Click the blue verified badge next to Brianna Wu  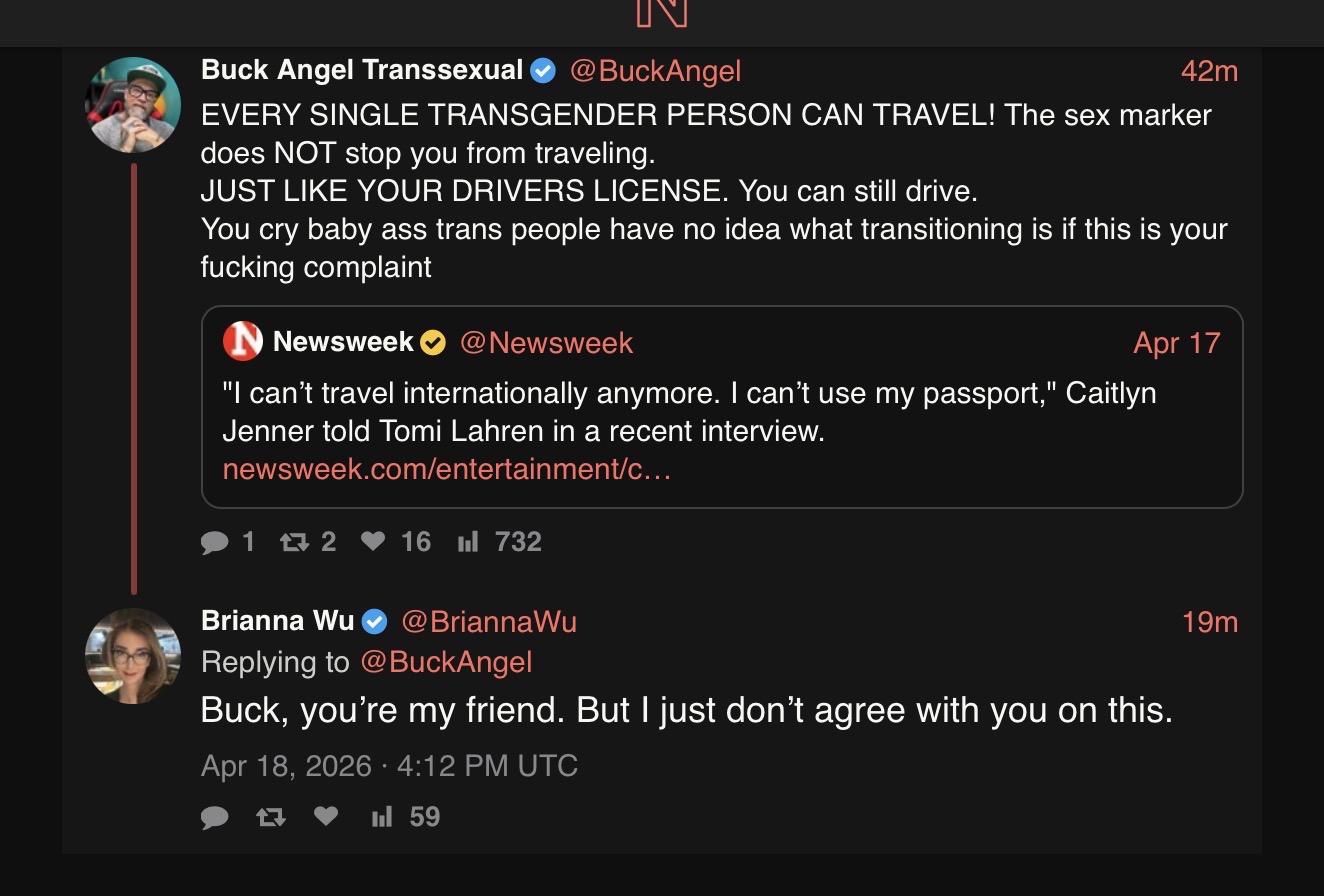click(x=374, y=622)
